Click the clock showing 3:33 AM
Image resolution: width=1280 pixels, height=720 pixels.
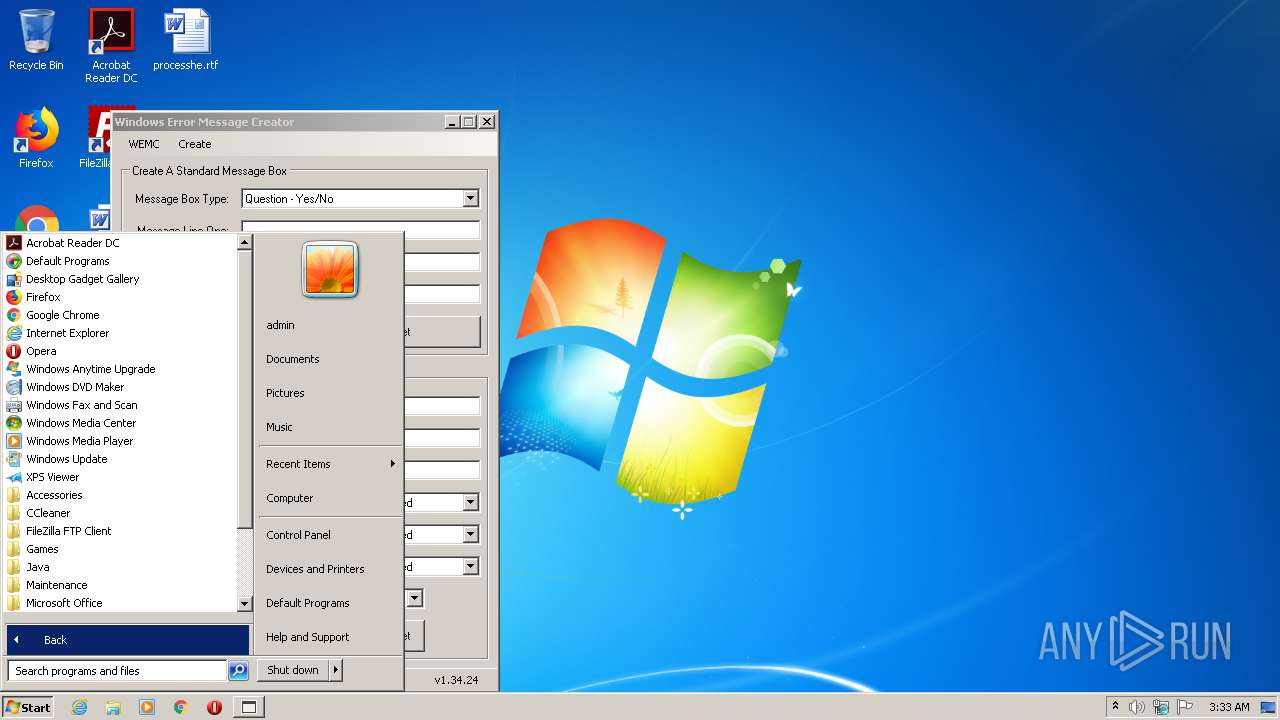pyautogui.click(x=1229, y=707)
